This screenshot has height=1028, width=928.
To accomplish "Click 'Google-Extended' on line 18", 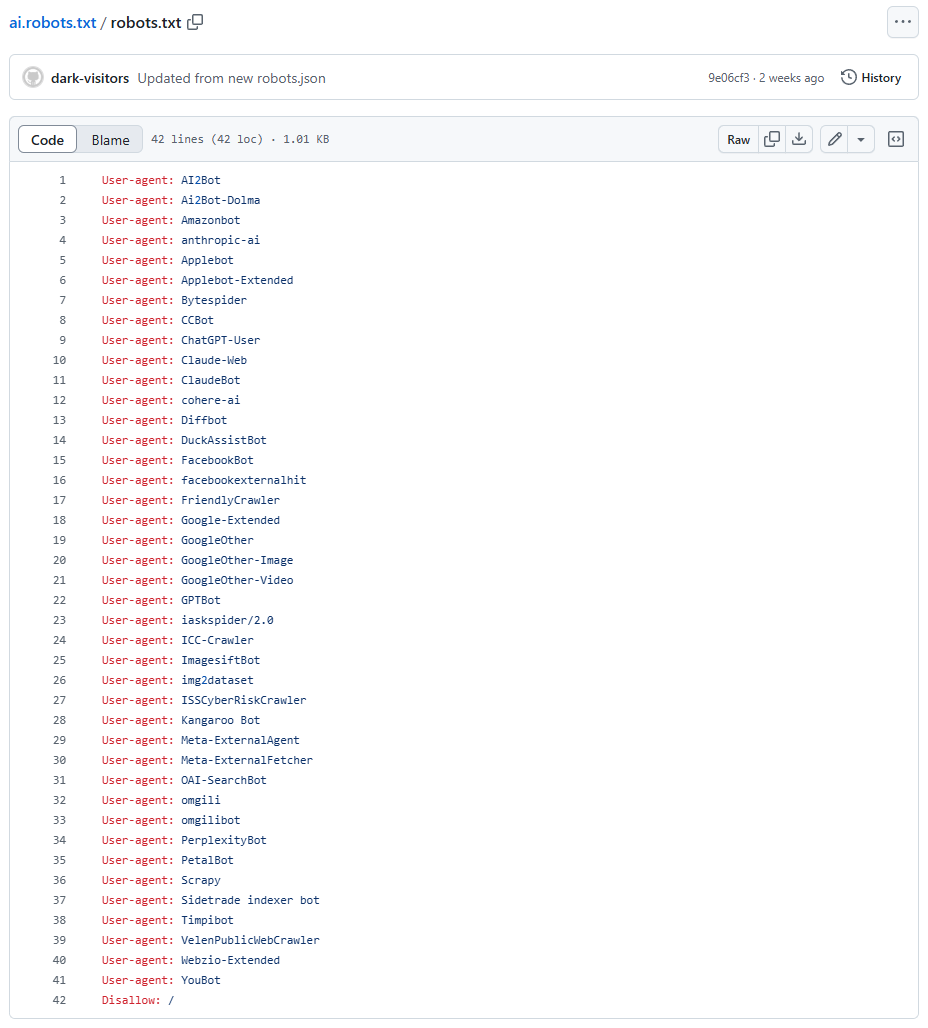I will (230, 520).
